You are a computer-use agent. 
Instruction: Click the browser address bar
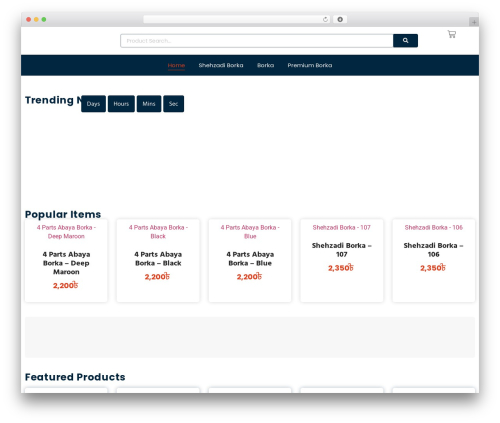(x=237, y=20)
